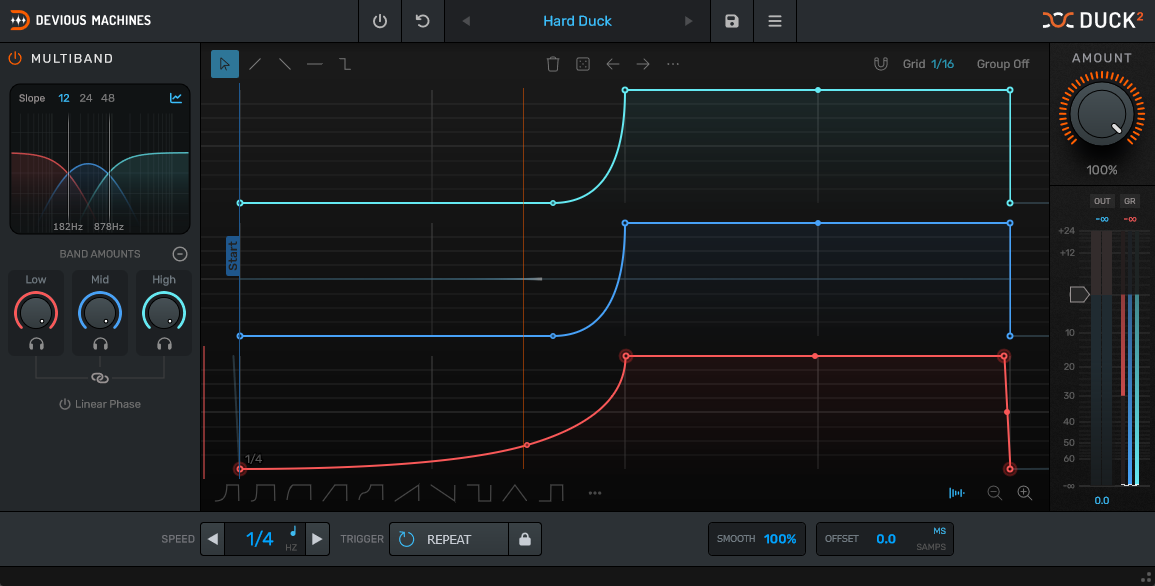Open the hamburger main menu
Screen dimensions: 1155x586
[x=775, y=21]
